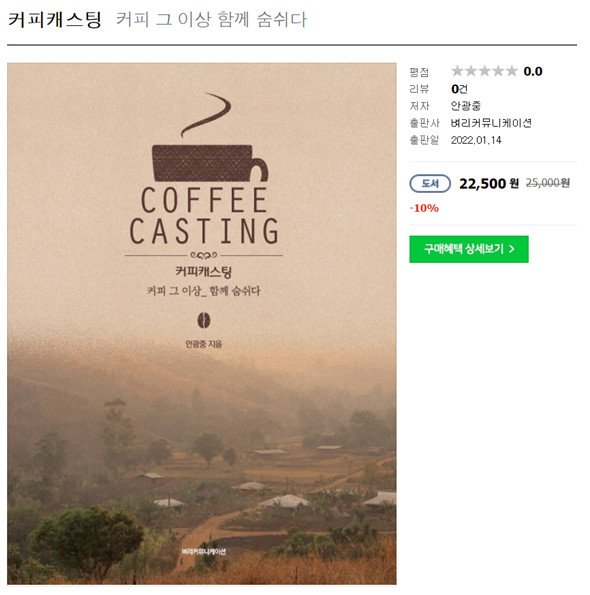Click the 0.0 rating score

(533, 71)
